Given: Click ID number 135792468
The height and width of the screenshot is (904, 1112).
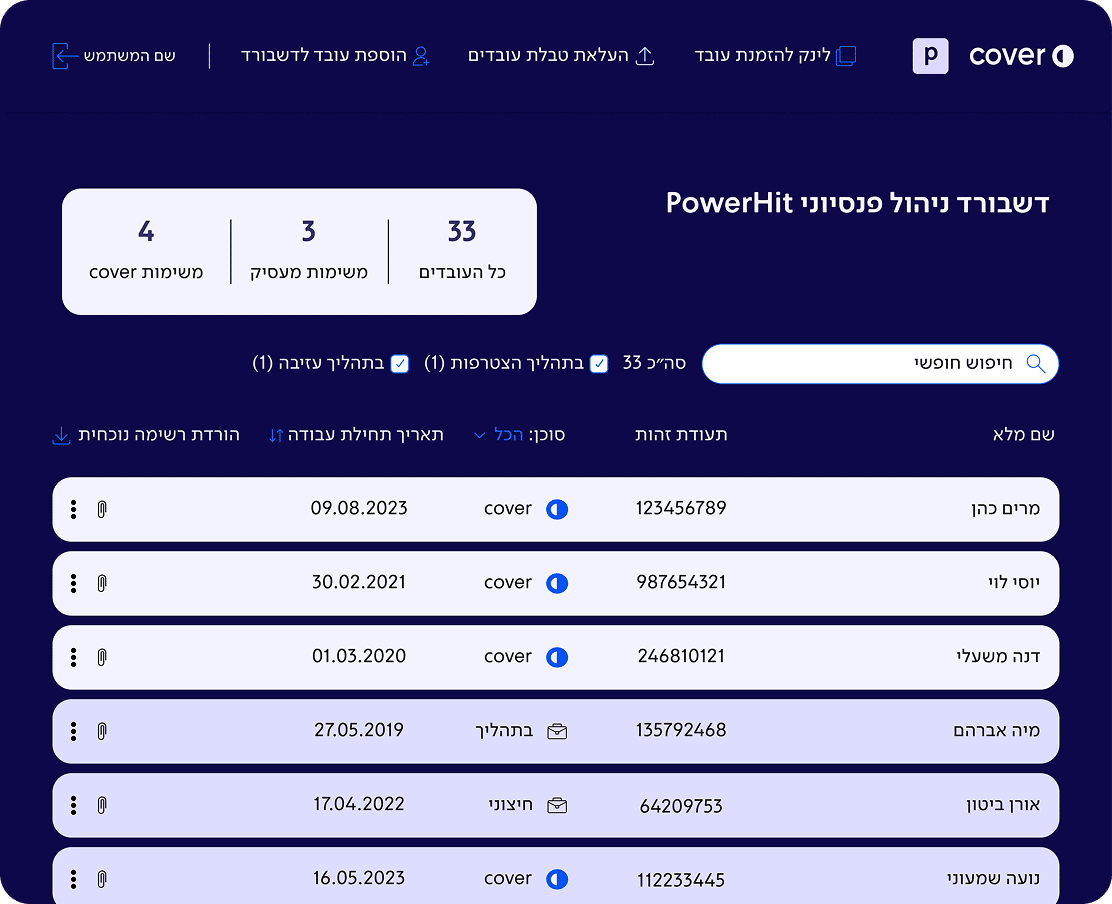Looking at the screenshot, I should [682, 730].
